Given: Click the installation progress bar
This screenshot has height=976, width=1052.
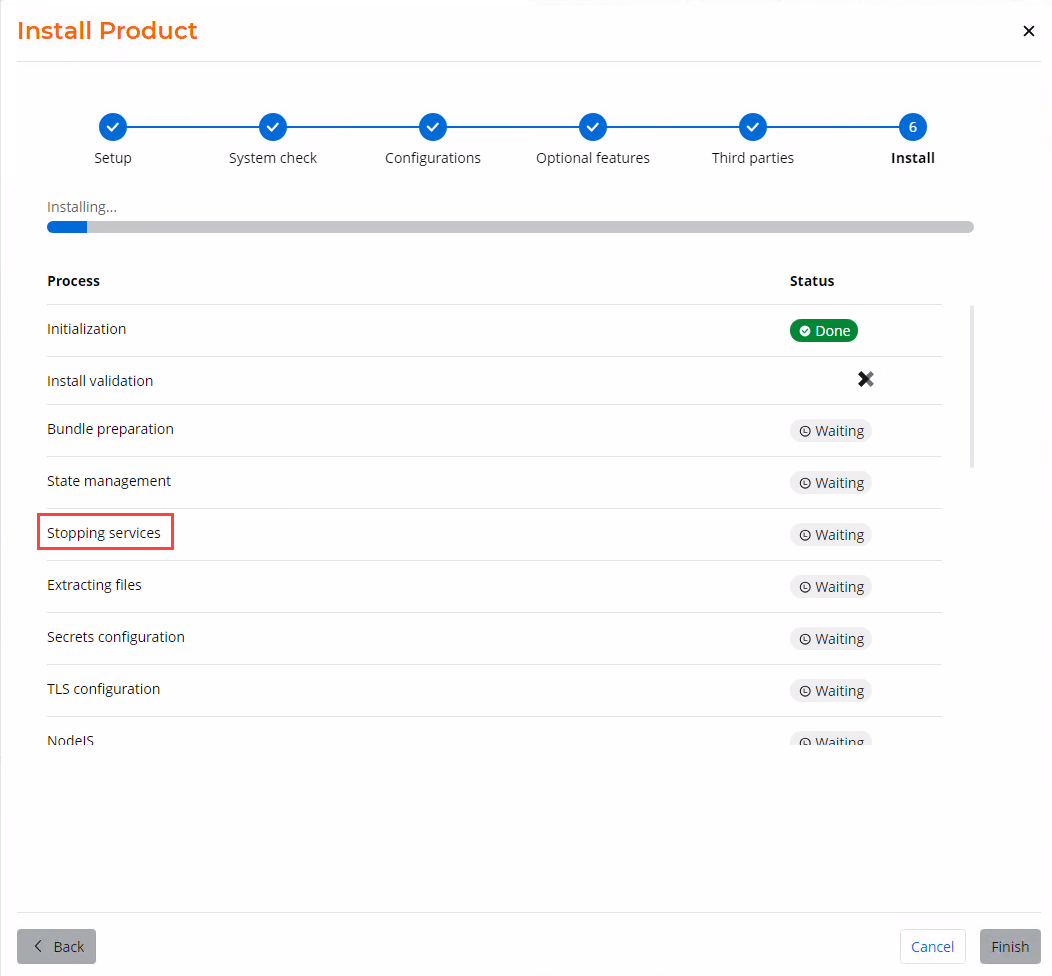Looking at the screenshot, I should pos(510,227).
